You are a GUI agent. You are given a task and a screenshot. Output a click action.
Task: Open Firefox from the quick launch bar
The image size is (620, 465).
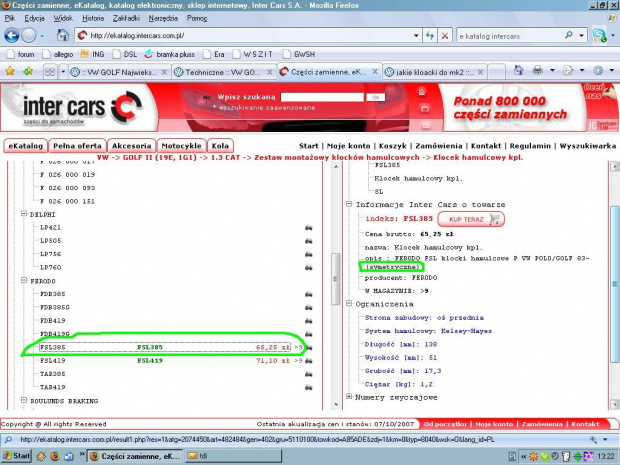tap(55, 456)
